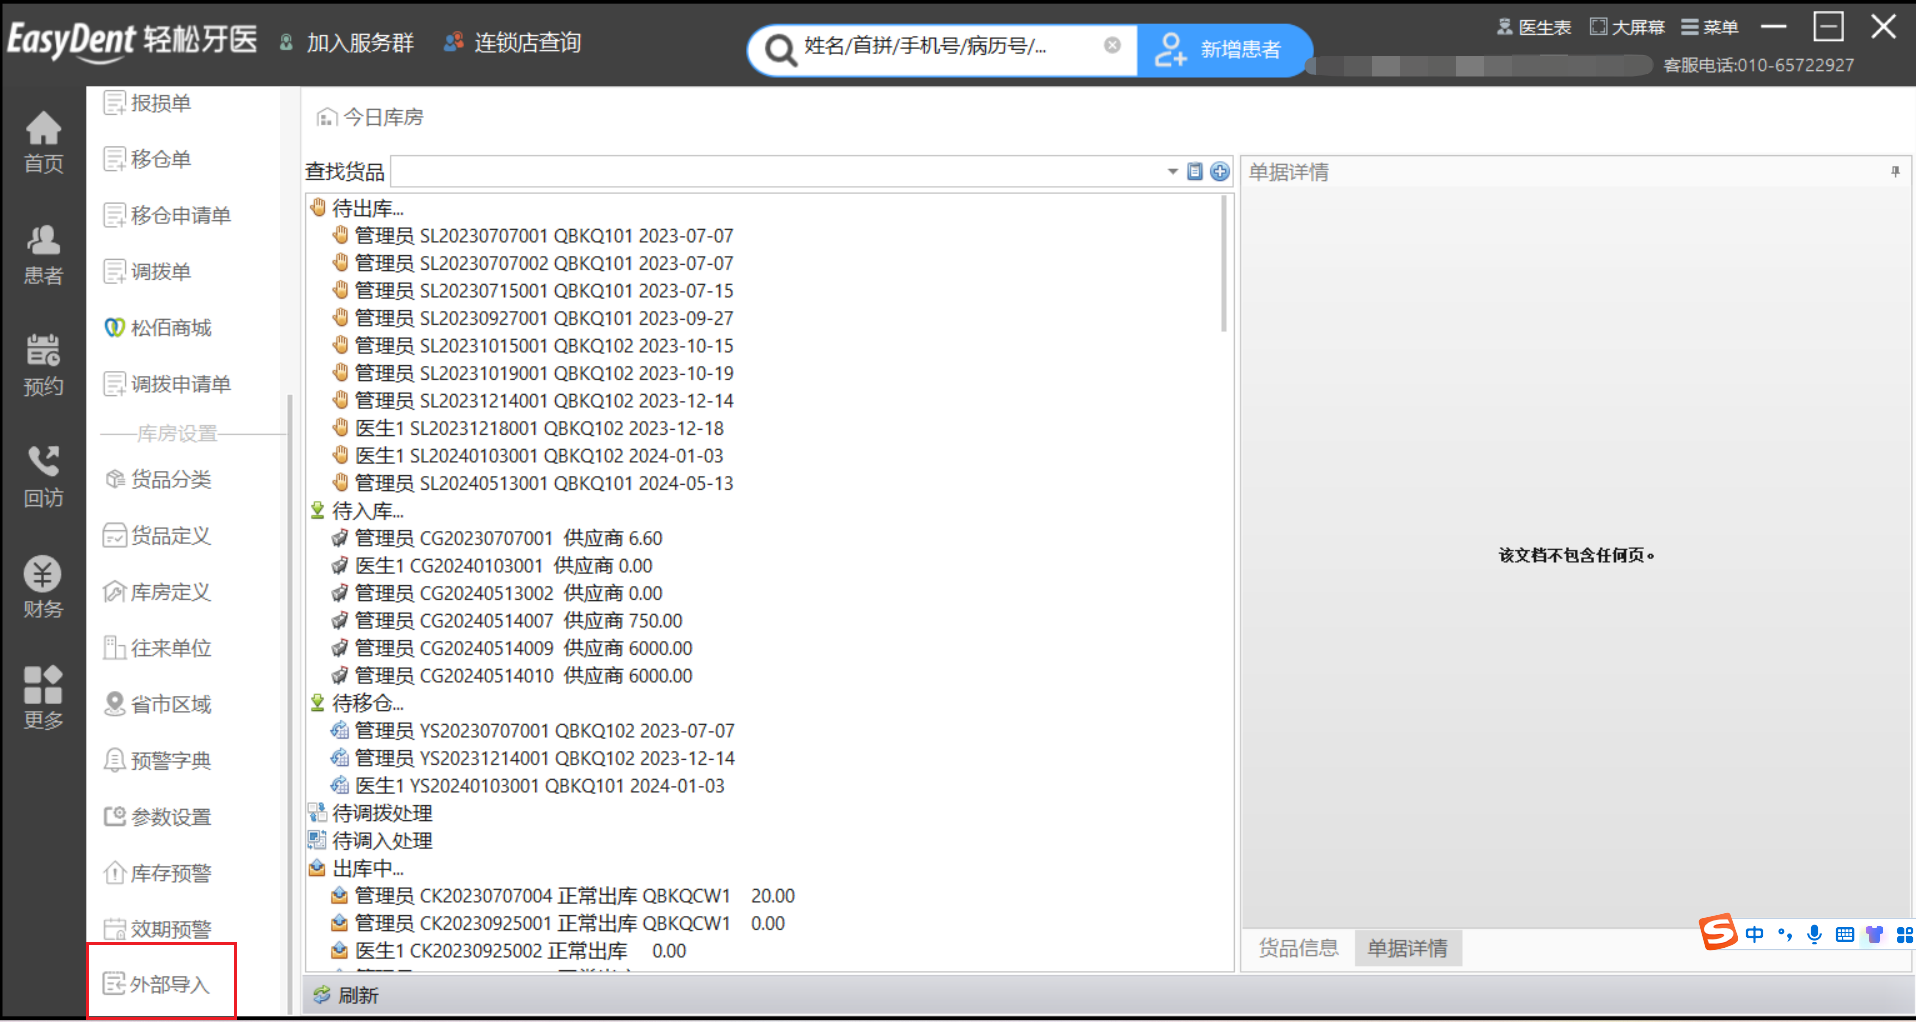Open the 财务 finance section
The height and width of the screenshot is (1022, 1916).
[x=43, y=588]
